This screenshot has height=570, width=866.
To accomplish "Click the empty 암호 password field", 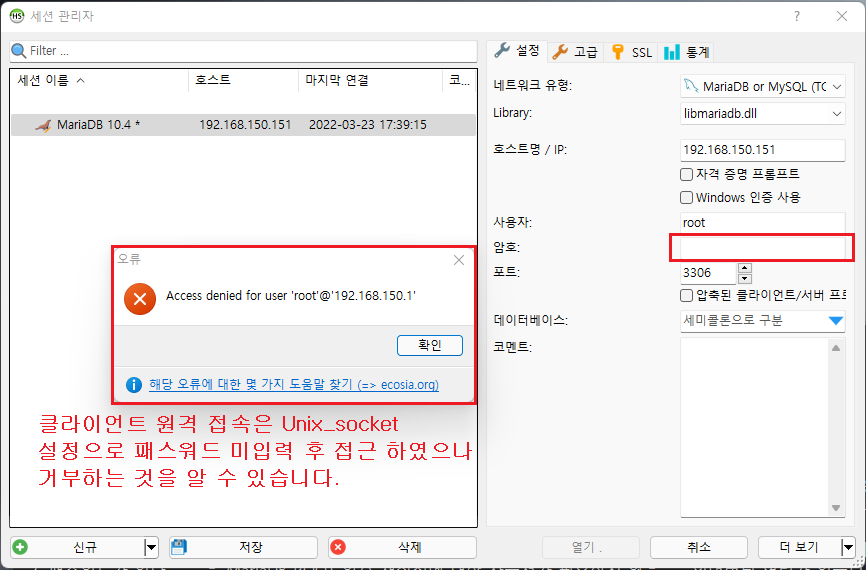I will (763, 247).
